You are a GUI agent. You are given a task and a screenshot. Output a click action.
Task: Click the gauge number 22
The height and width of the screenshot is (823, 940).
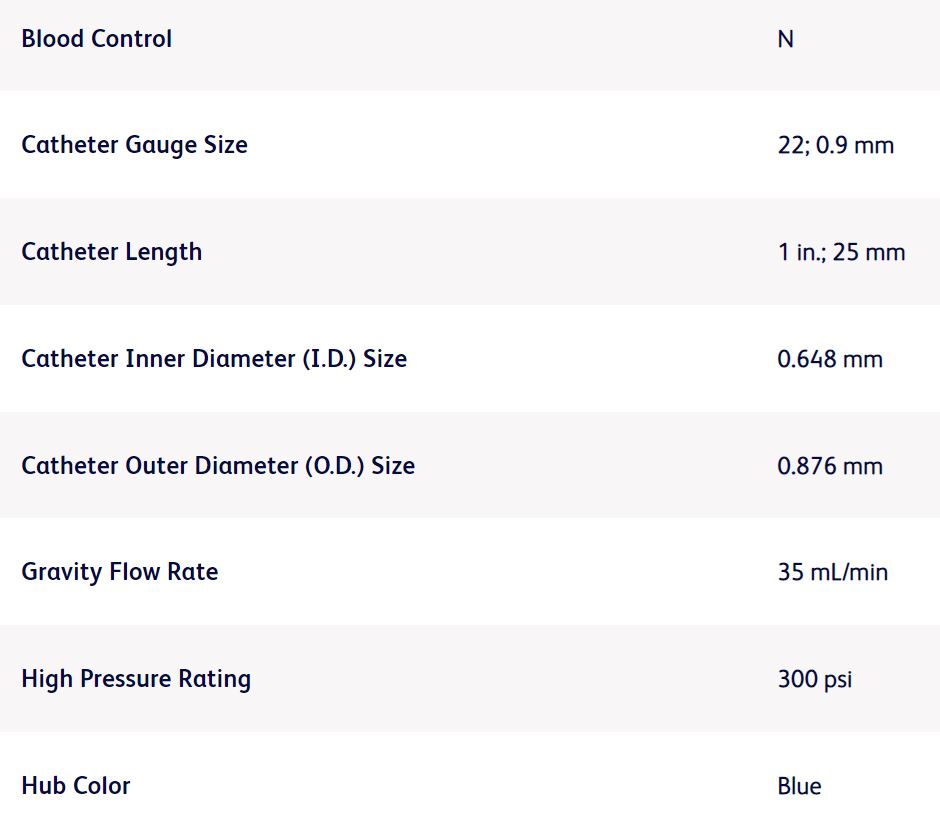[790, 146]
